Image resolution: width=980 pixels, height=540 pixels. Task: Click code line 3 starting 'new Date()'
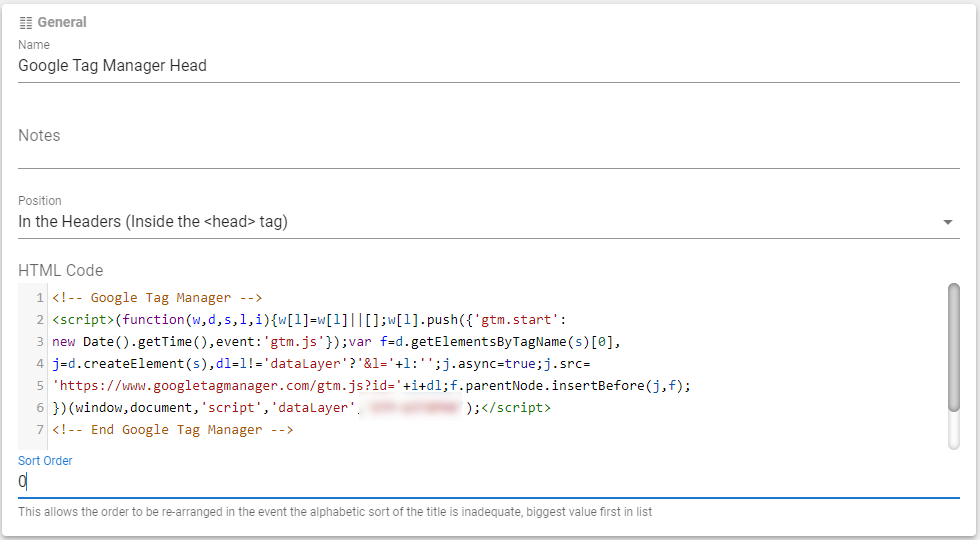pos(336,342)
